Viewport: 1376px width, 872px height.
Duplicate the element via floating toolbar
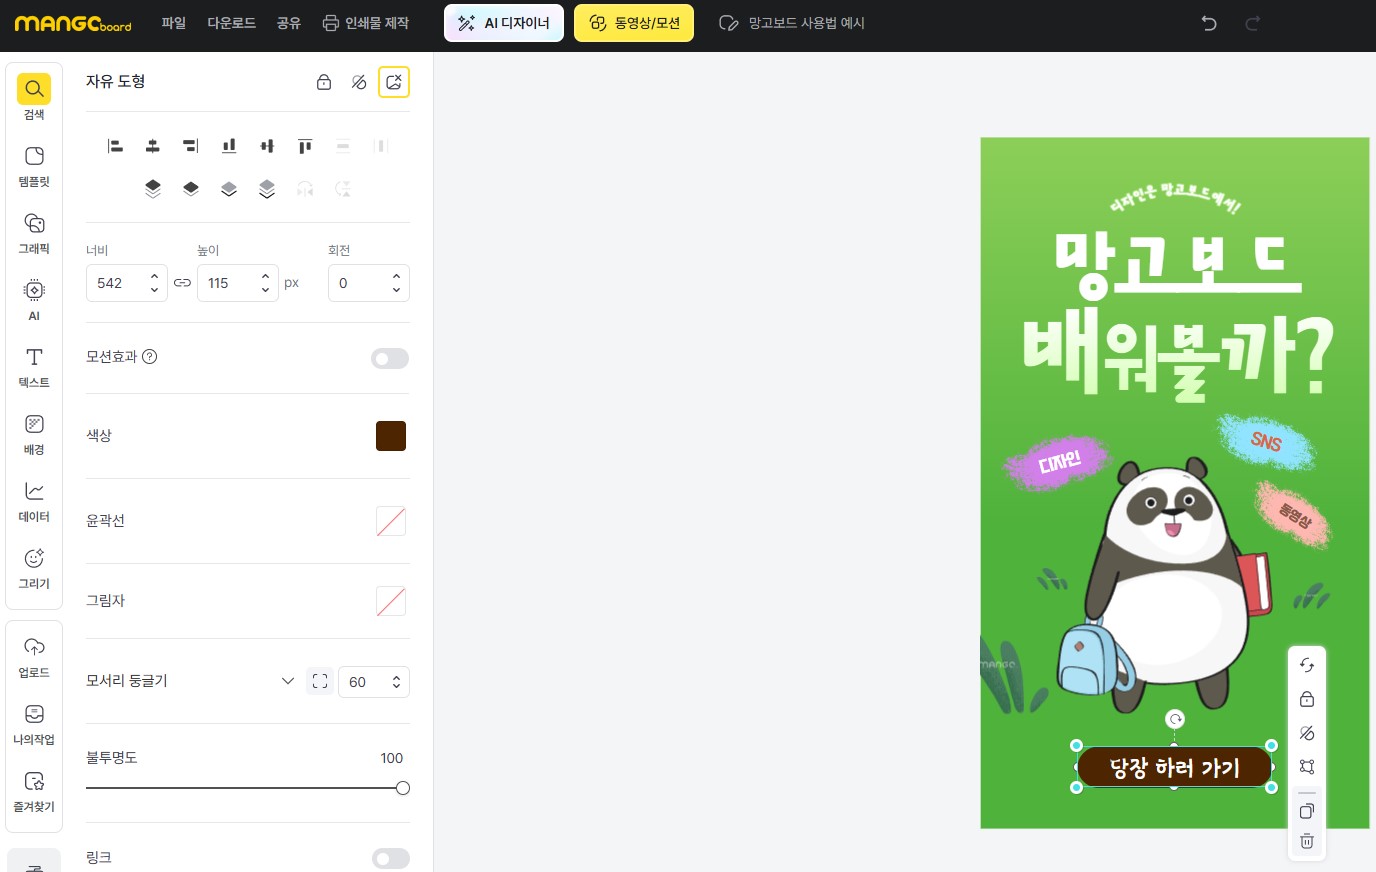pos(1307,811)
